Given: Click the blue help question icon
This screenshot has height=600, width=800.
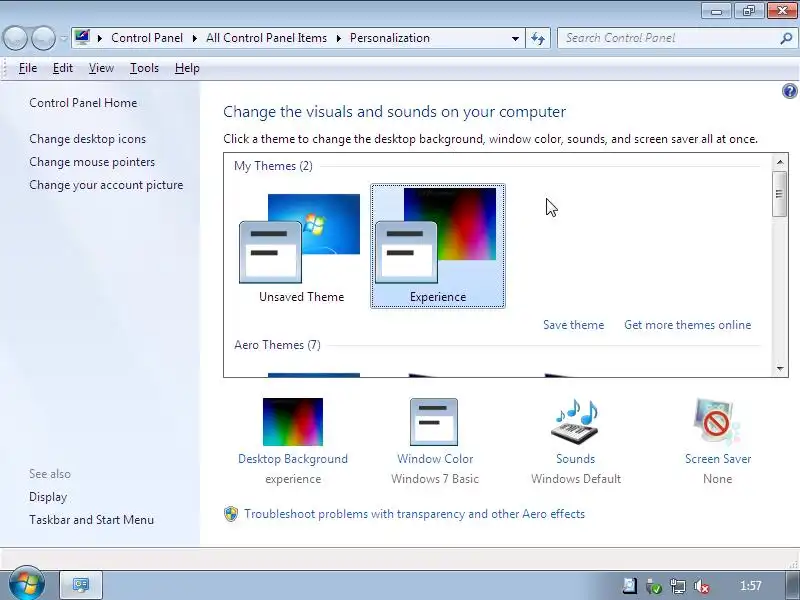Looking at the screenshot, I should tap(789, 91).
